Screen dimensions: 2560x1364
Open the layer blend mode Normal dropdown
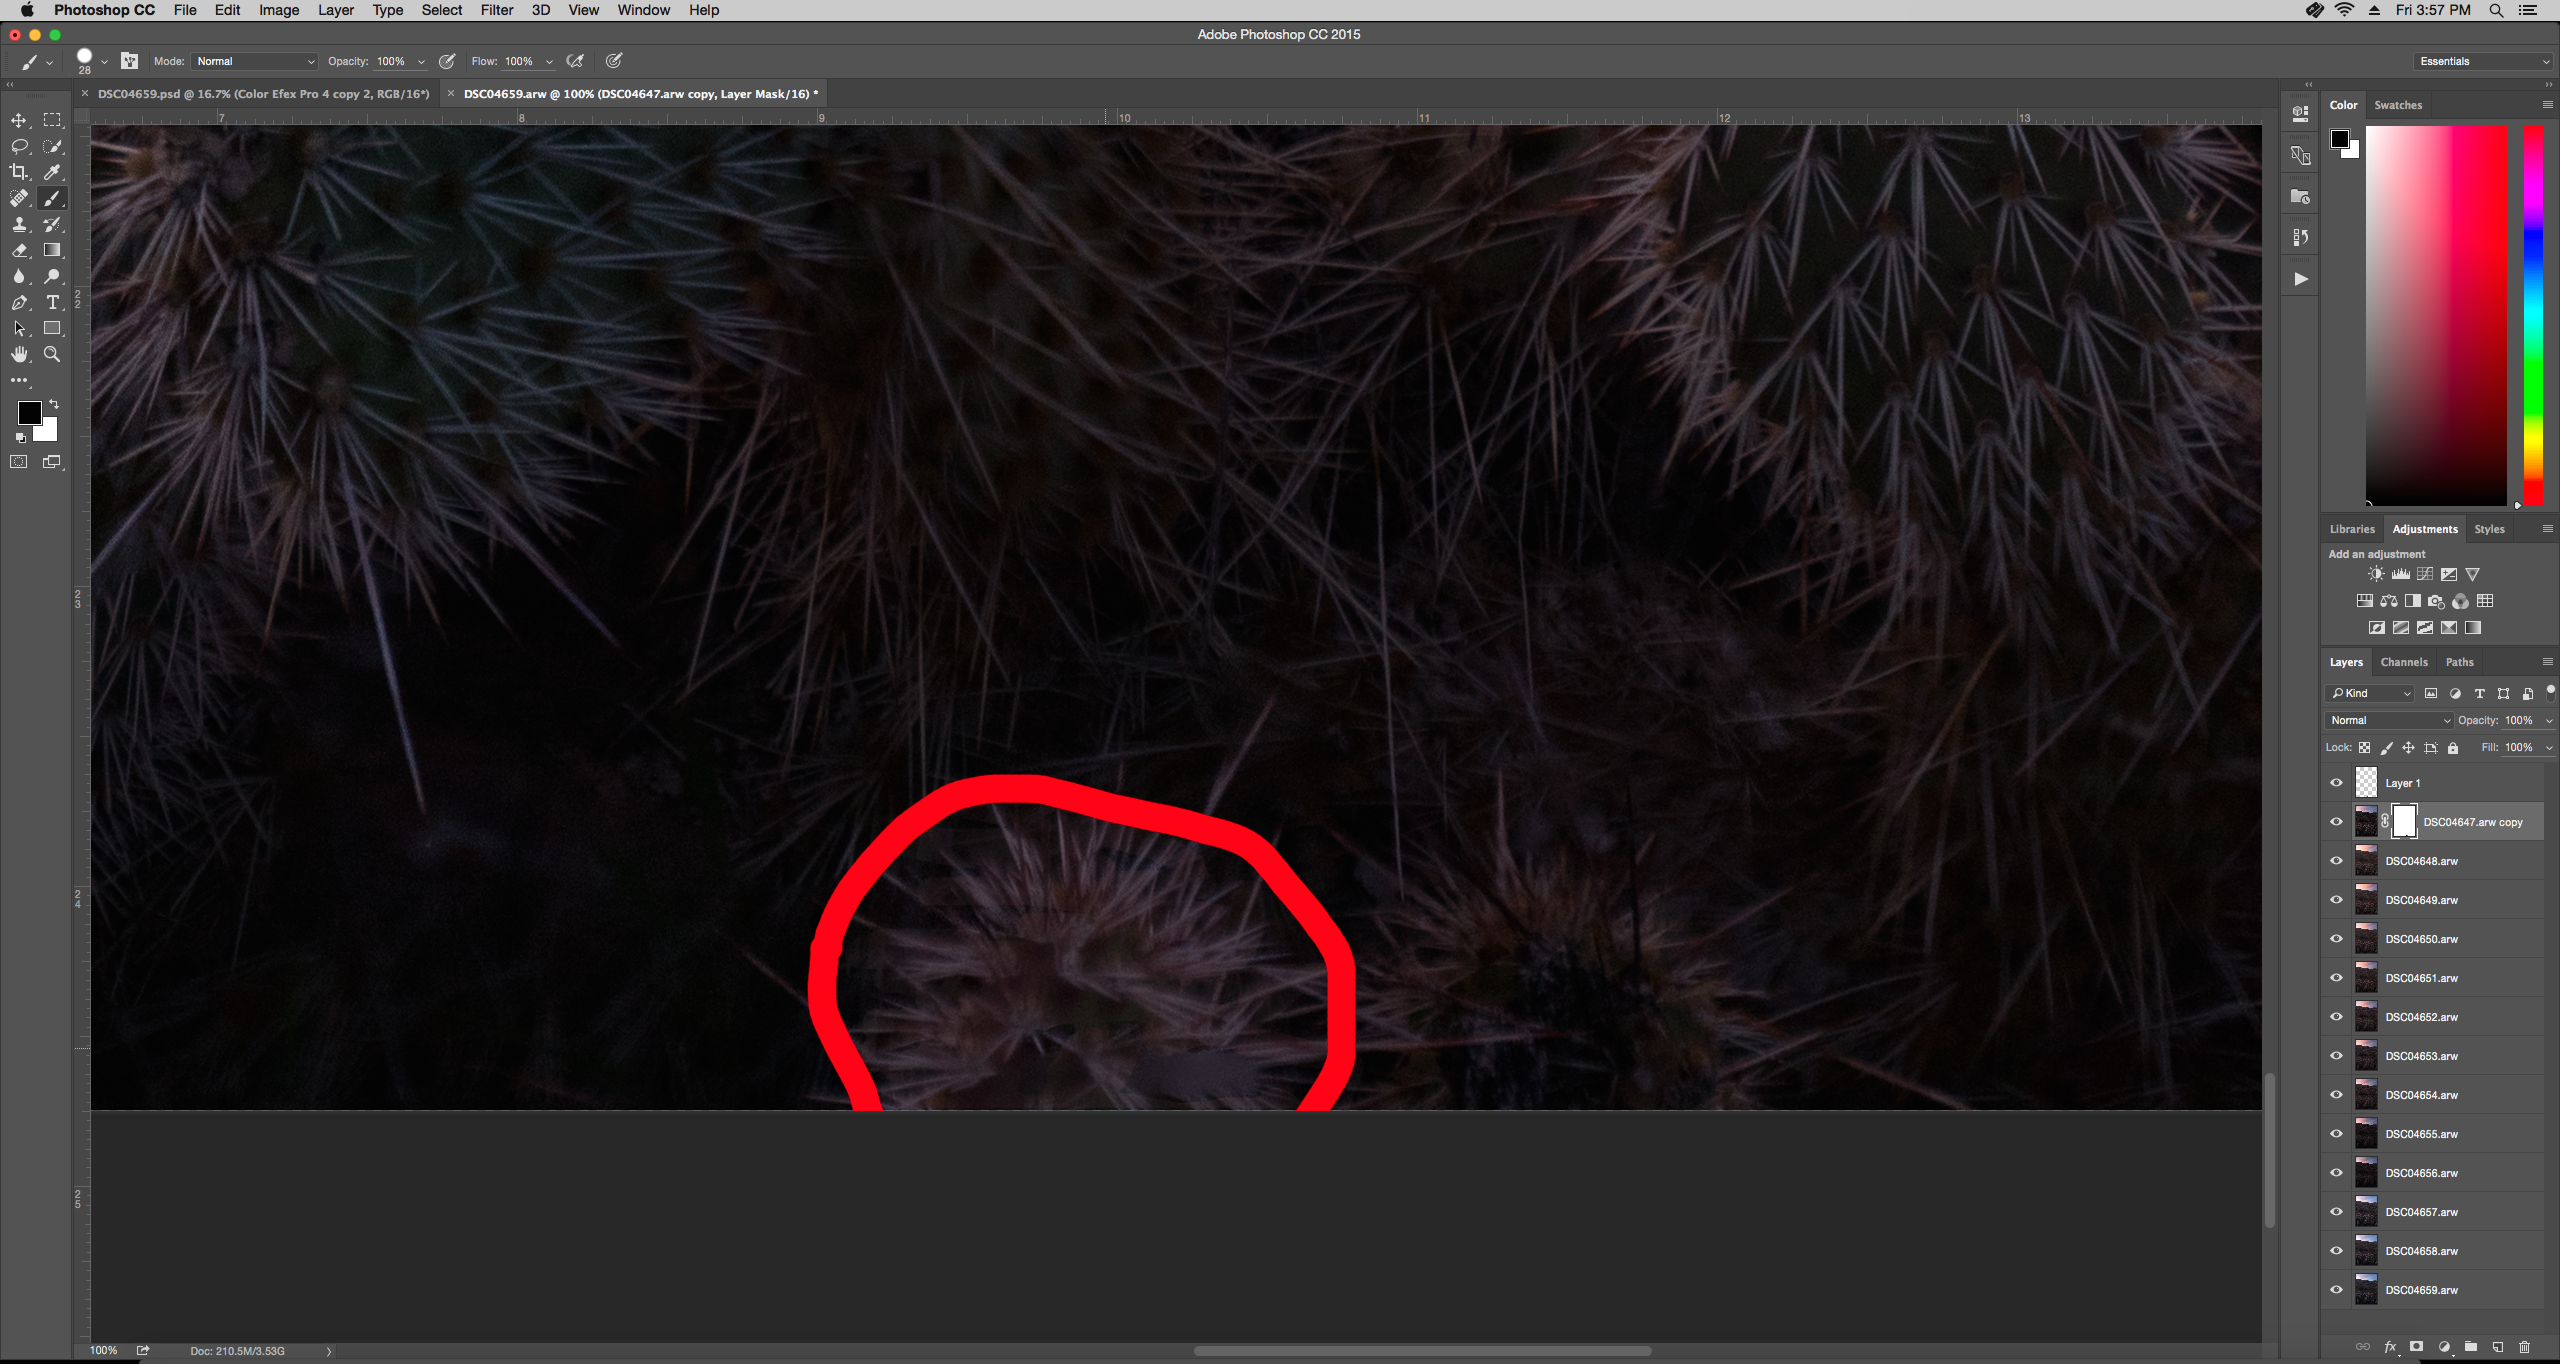(x=2388, y=720)
